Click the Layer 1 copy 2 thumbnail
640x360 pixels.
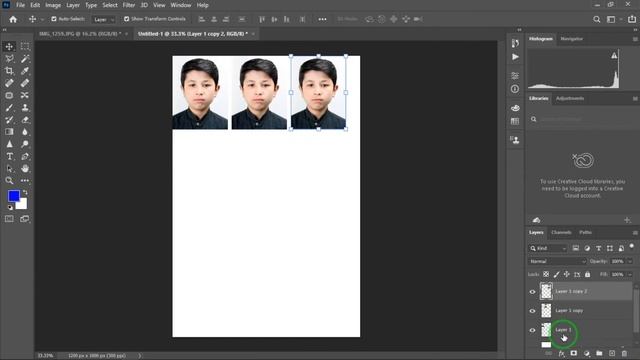[x=546, y=291]
